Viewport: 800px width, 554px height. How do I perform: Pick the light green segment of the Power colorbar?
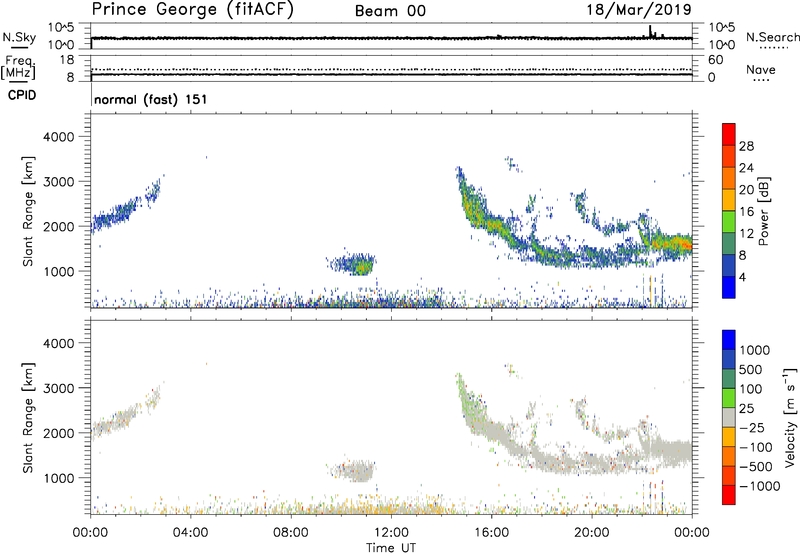point(729,222)
